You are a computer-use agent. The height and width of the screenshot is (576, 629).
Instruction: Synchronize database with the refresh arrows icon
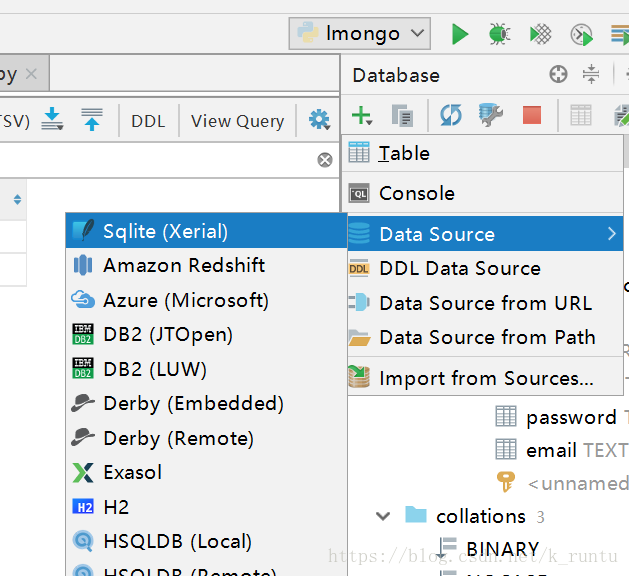point(451,116)
